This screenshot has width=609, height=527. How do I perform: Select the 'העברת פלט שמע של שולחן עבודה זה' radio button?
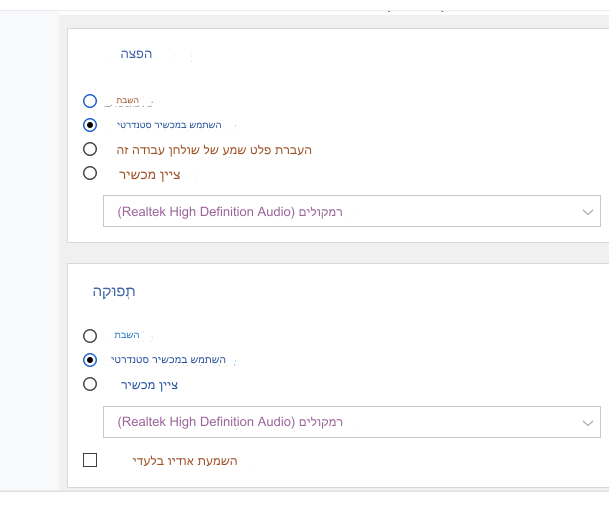click(x=90, y=149)
